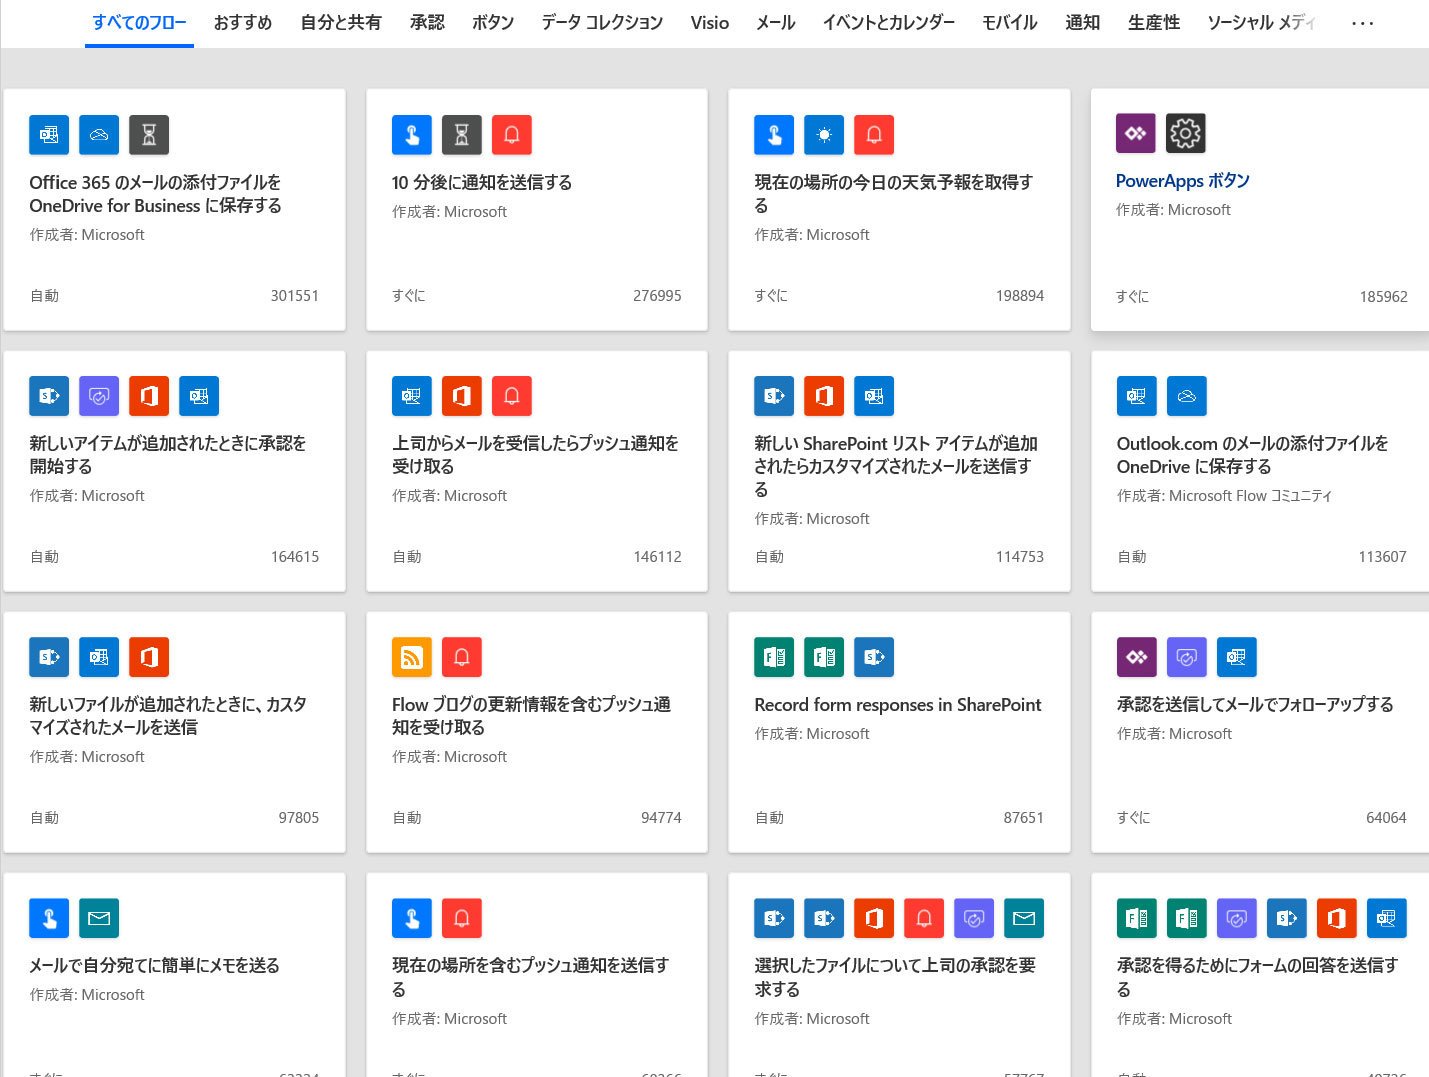Click the OneDrive icon on the 'Outlook.com のメール' card
The image size is (1429, 1077).
click(1187, 396)
